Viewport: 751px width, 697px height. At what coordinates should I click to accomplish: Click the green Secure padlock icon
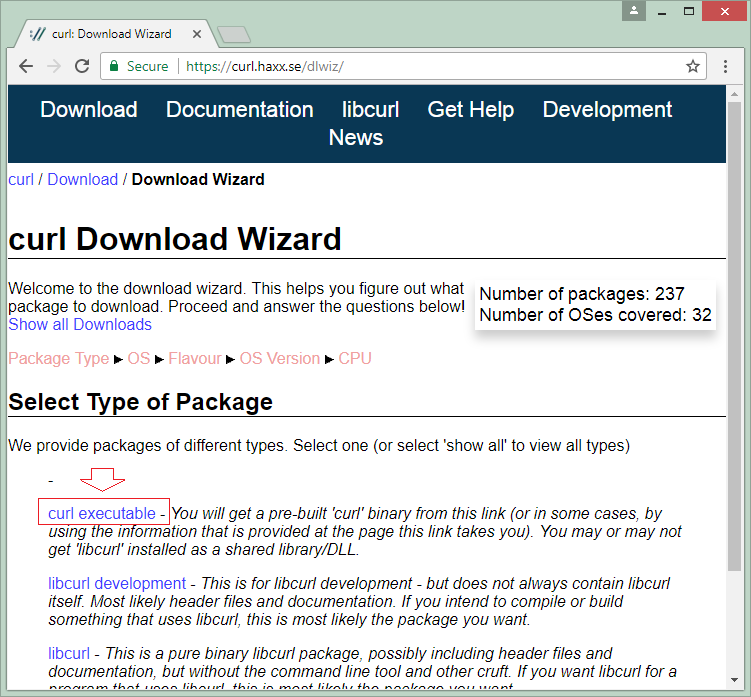click(x=114, y=66)
